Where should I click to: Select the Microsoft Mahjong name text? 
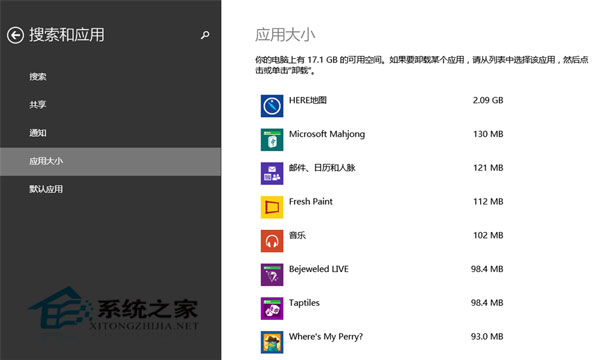click(327, 134)
